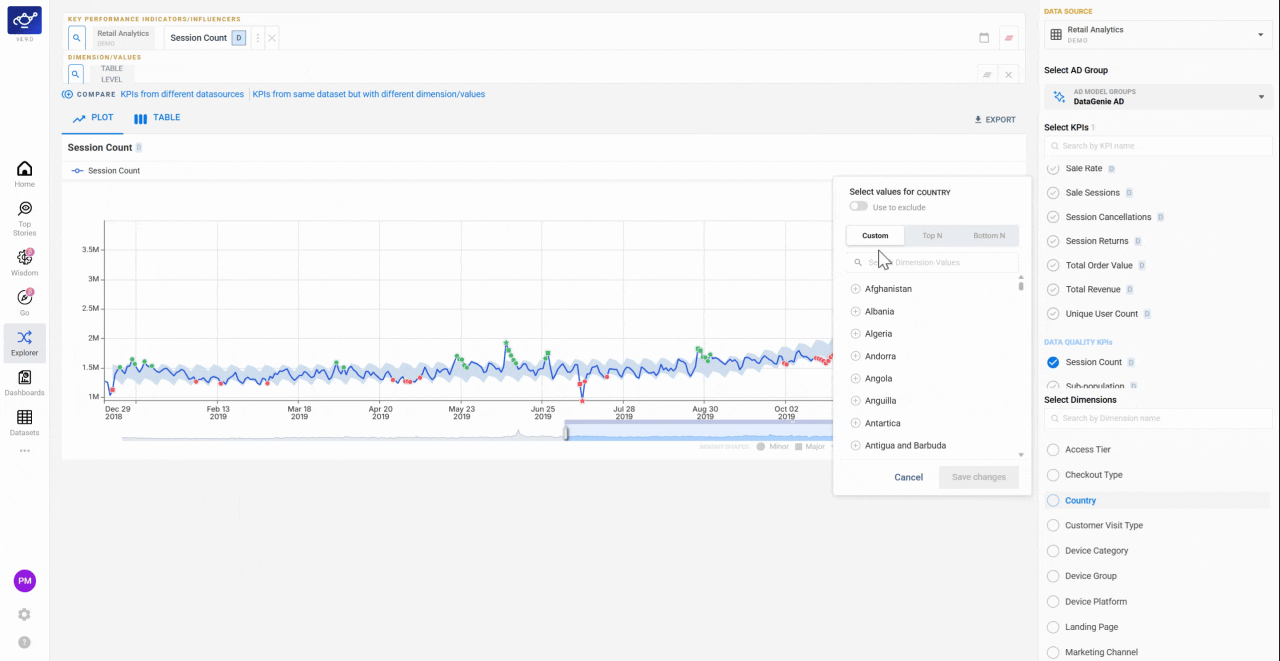Open Dashboards from the sidebar
This screenshot has width=1280, height=661.
(x=24, y=383)
